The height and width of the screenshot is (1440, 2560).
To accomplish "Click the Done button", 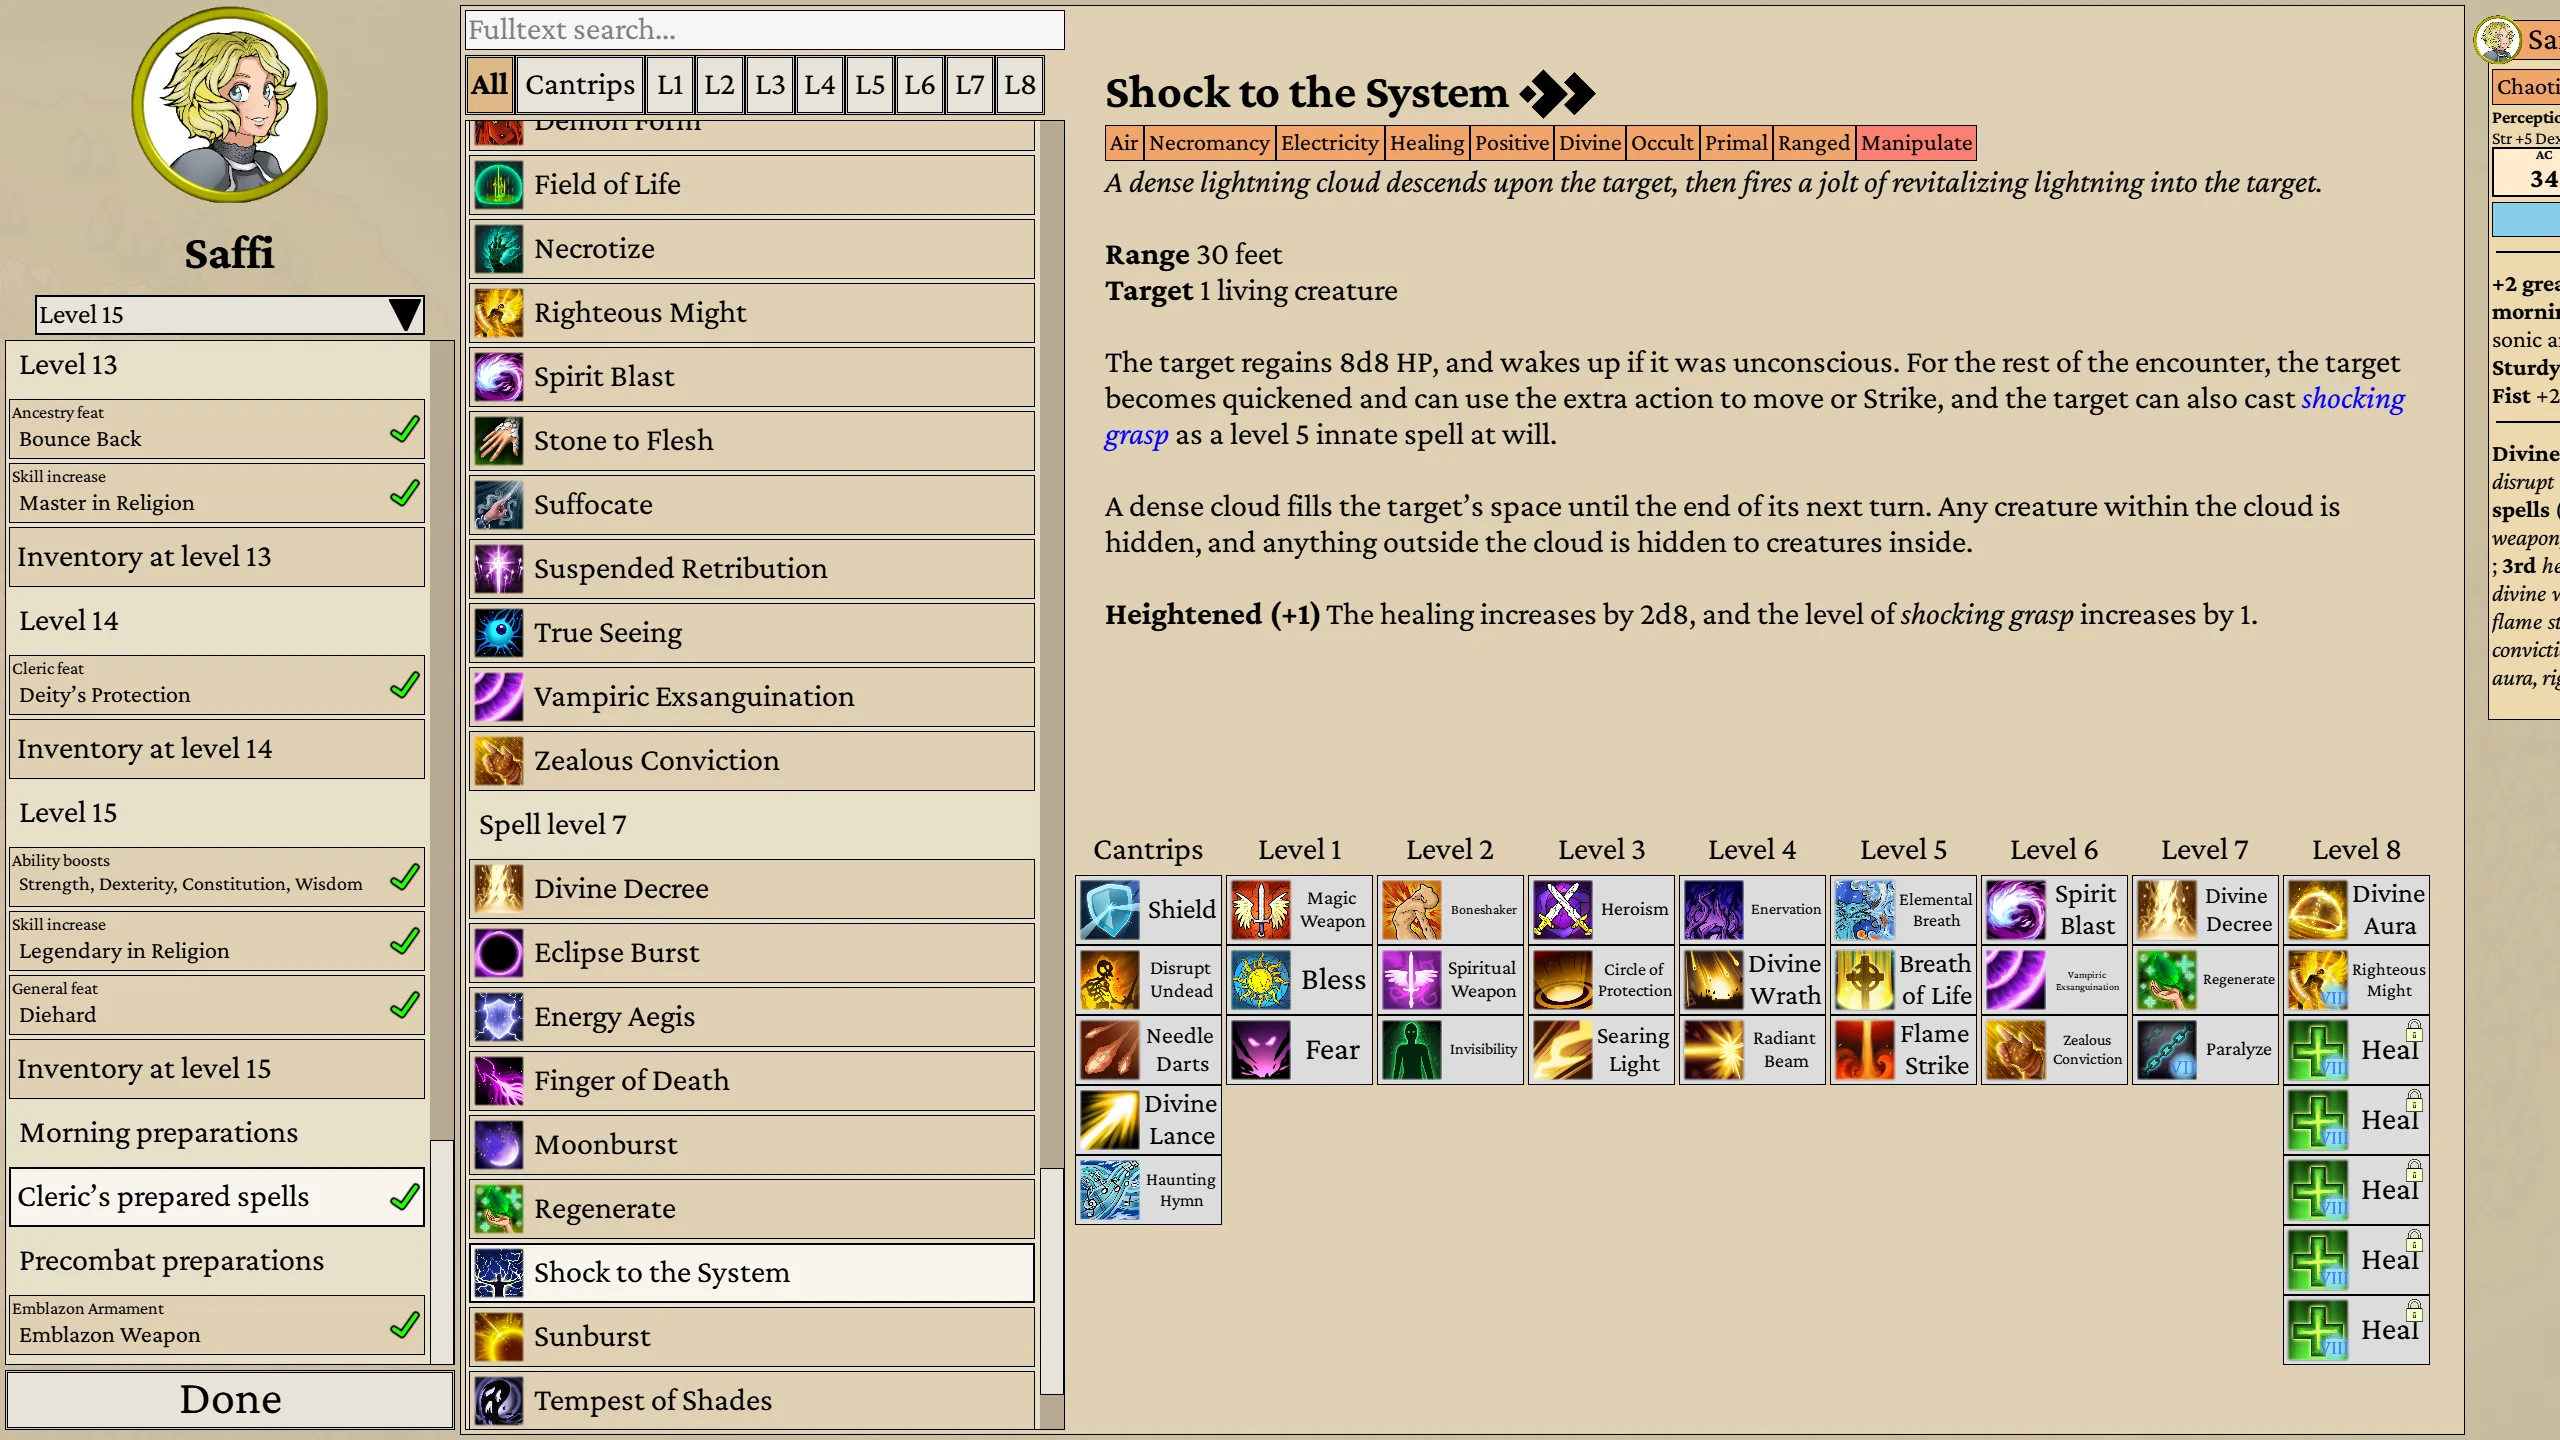I will (x=230, y=1399).
